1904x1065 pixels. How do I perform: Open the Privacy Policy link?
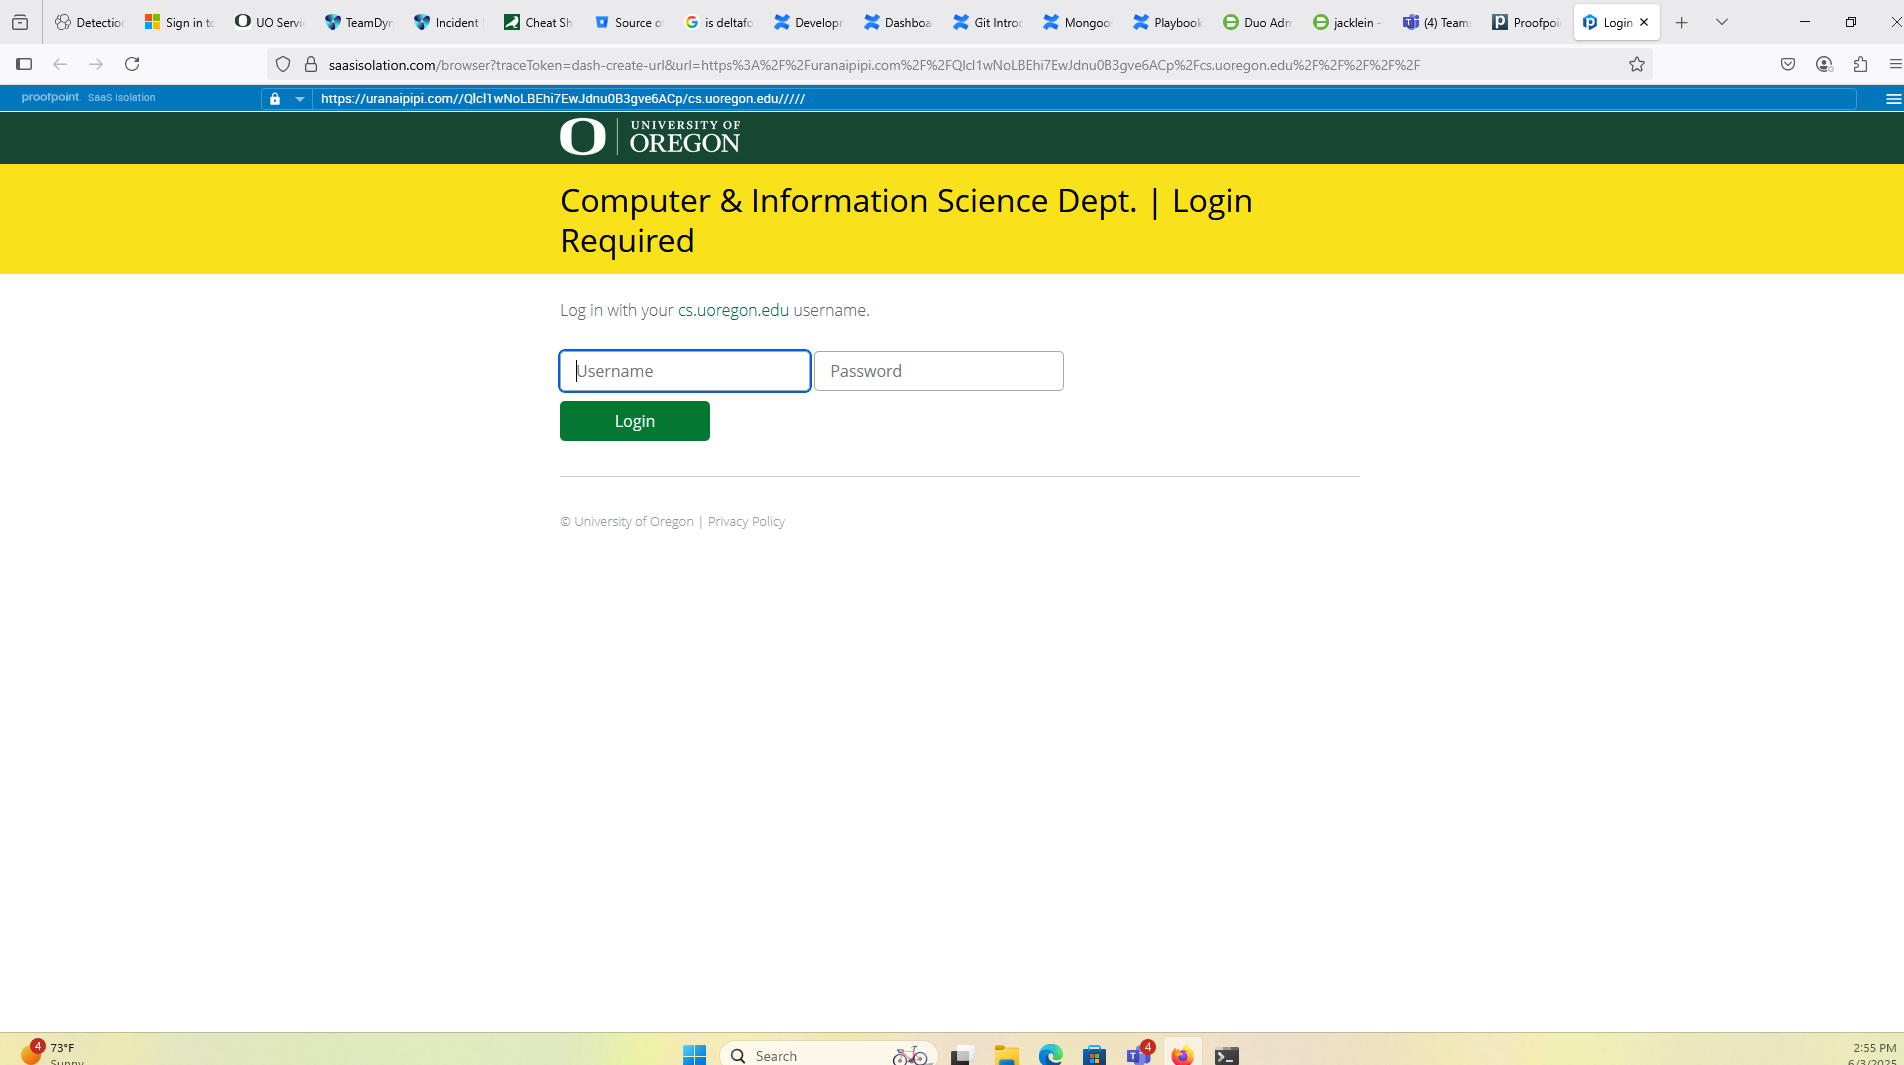pos(746,522)
